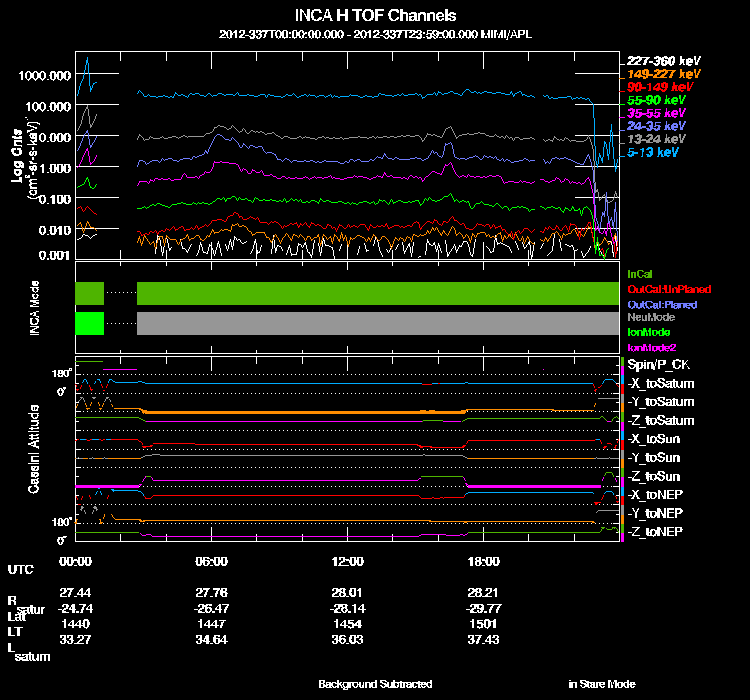
Task: Select the magenta 35-55 keV legend label
Action: click(655, 114)
